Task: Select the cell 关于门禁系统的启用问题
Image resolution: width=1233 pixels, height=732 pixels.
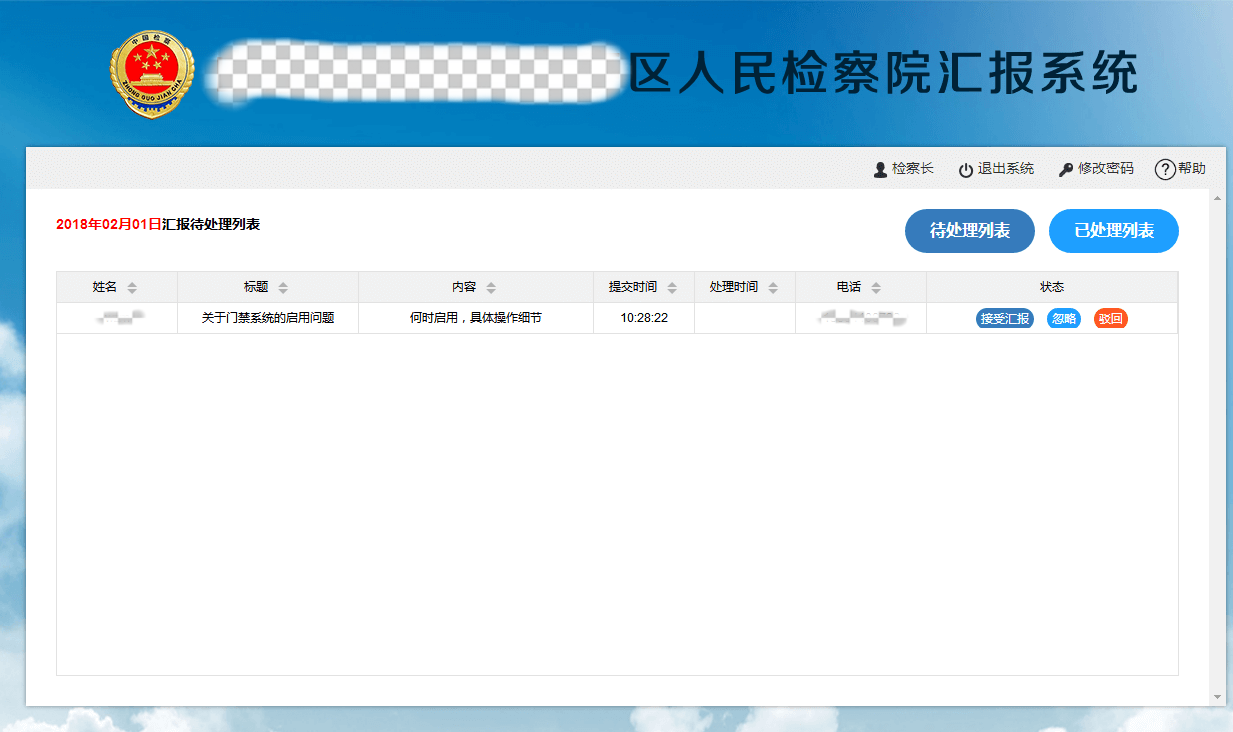Action: (268, 318)
